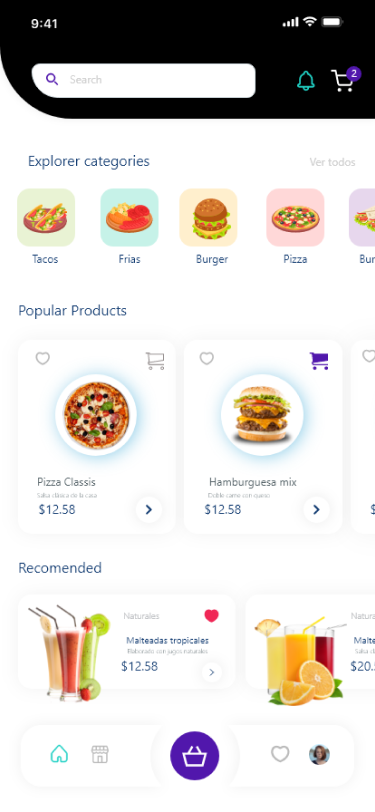Open notifications via the bell icon
Image resolution: width=375 pixels, height=812 pixels.
[x=306, y=81]
